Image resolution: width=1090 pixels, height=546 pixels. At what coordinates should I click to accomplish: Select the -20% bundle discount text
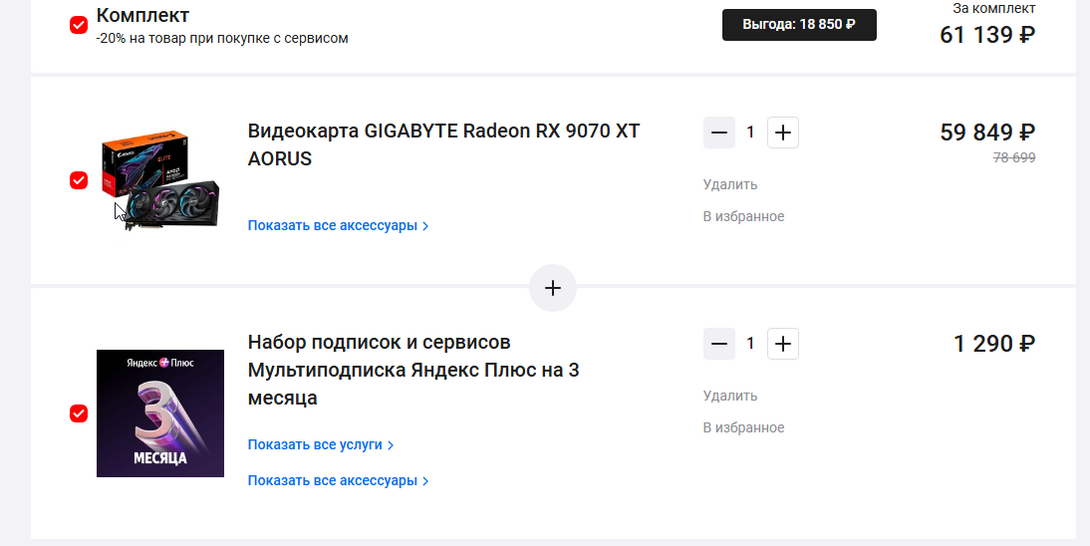pyautogui.click(x=222, y=38)
